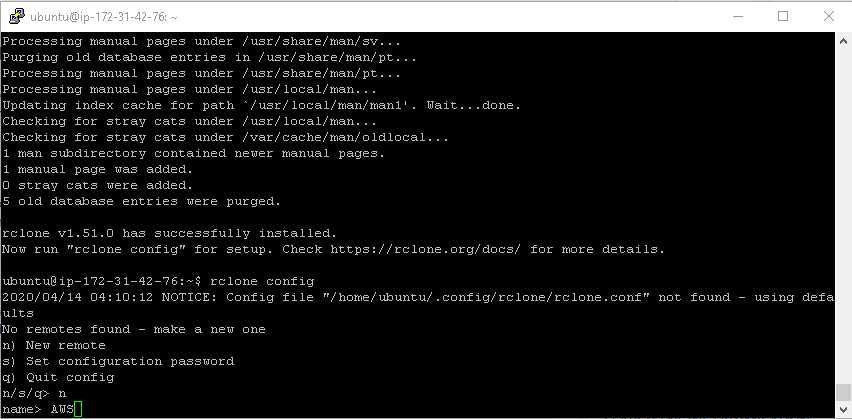Place cursor at the name> prompt input
Viewport: 852px width, 419px height.
[77, 409]
